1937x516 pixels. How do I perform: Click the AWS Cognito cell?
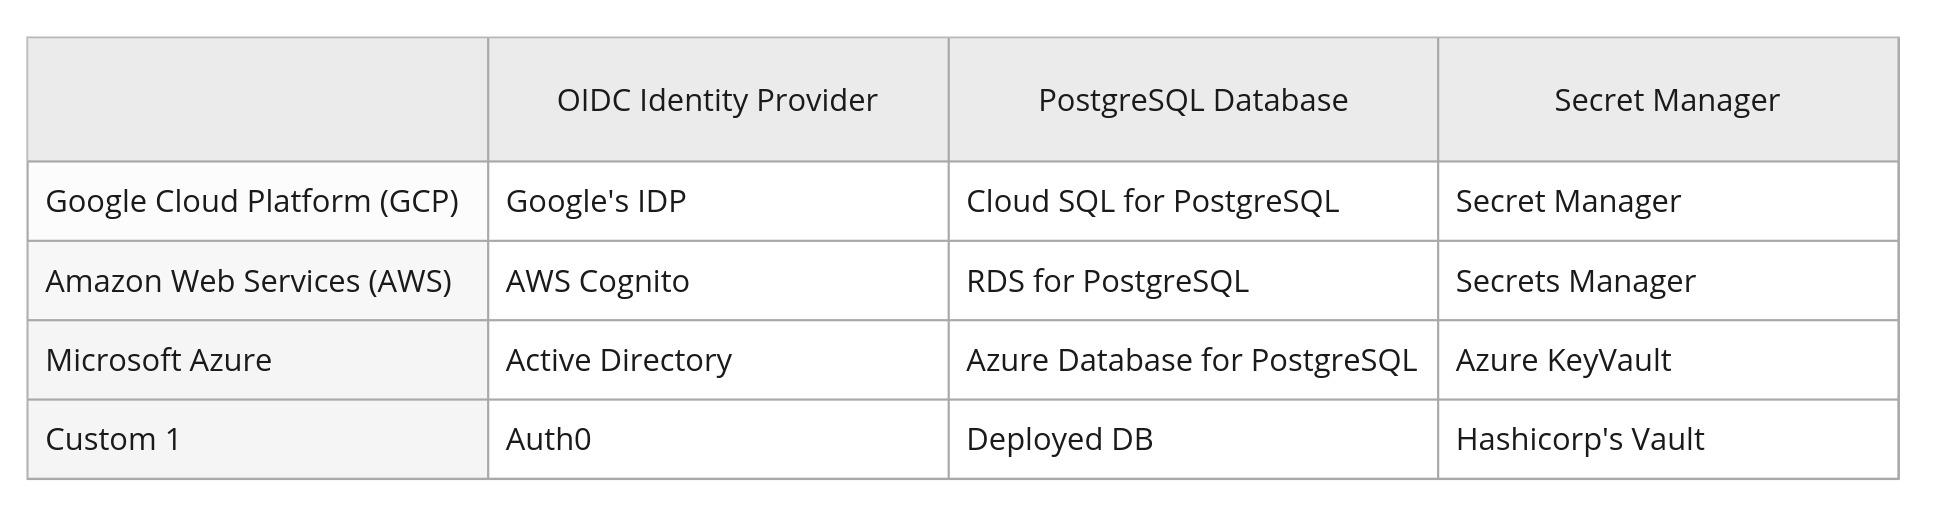click(597, 281)
